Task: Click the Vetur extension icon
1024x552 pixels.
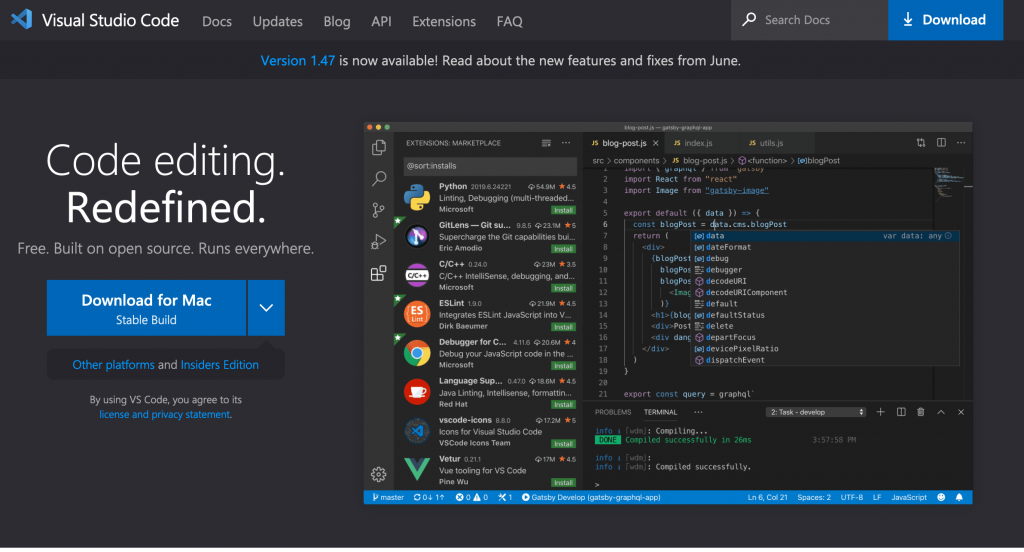Action: (417, 469)
